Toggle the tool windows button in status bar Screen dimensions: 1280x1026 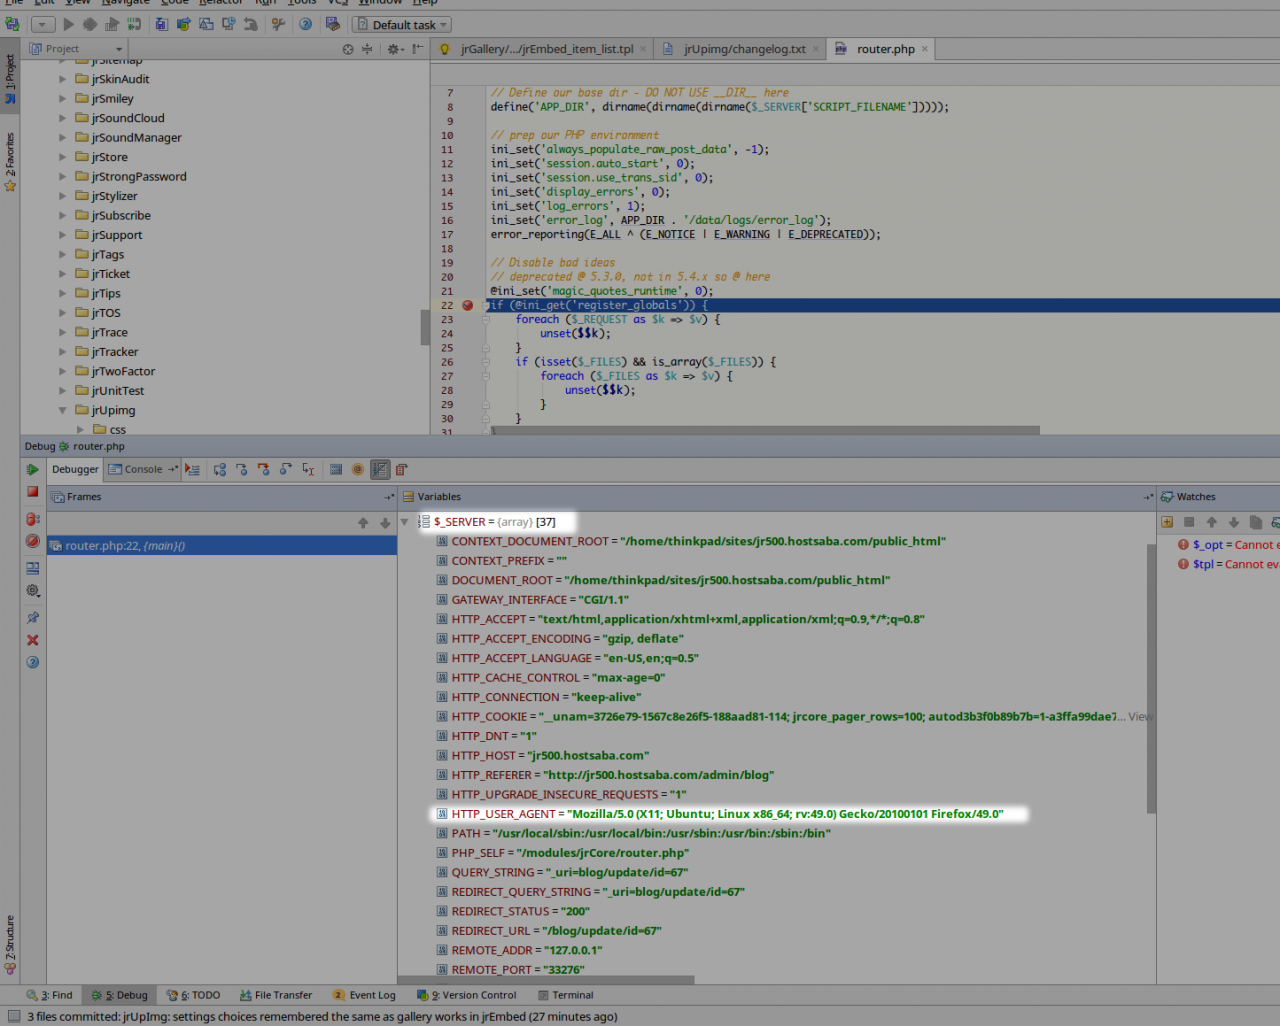[13, 1016]
